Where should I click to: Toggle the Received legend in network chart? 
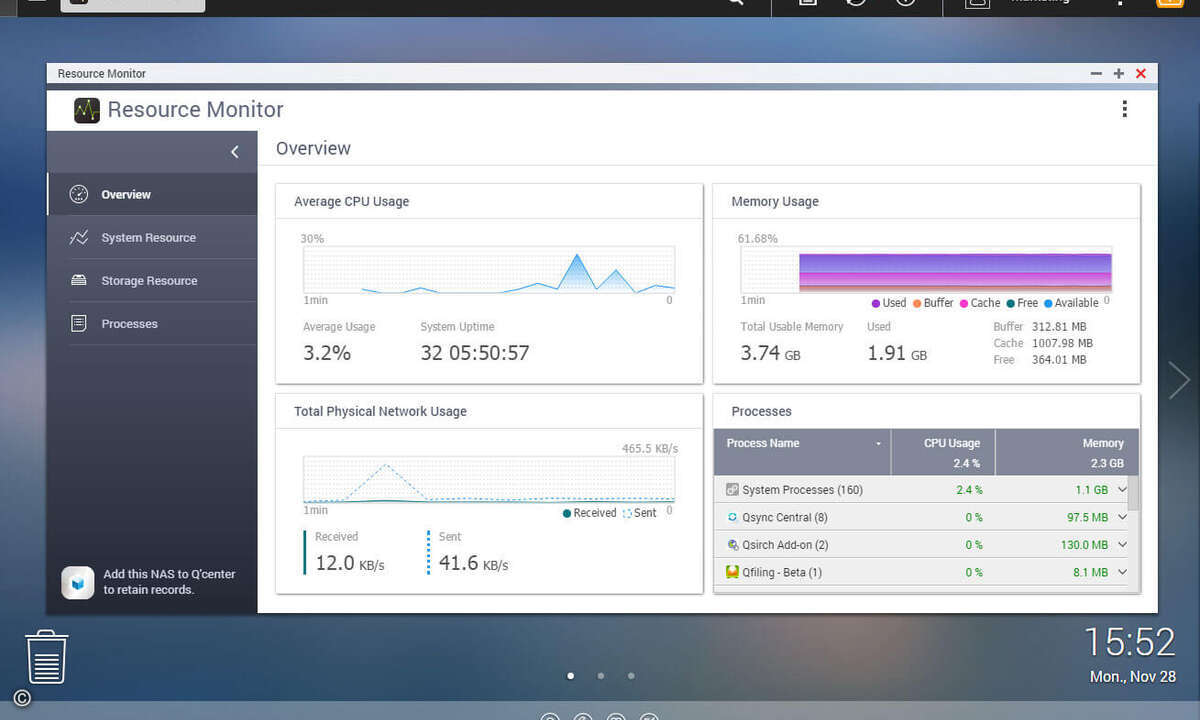coord(589,513)
